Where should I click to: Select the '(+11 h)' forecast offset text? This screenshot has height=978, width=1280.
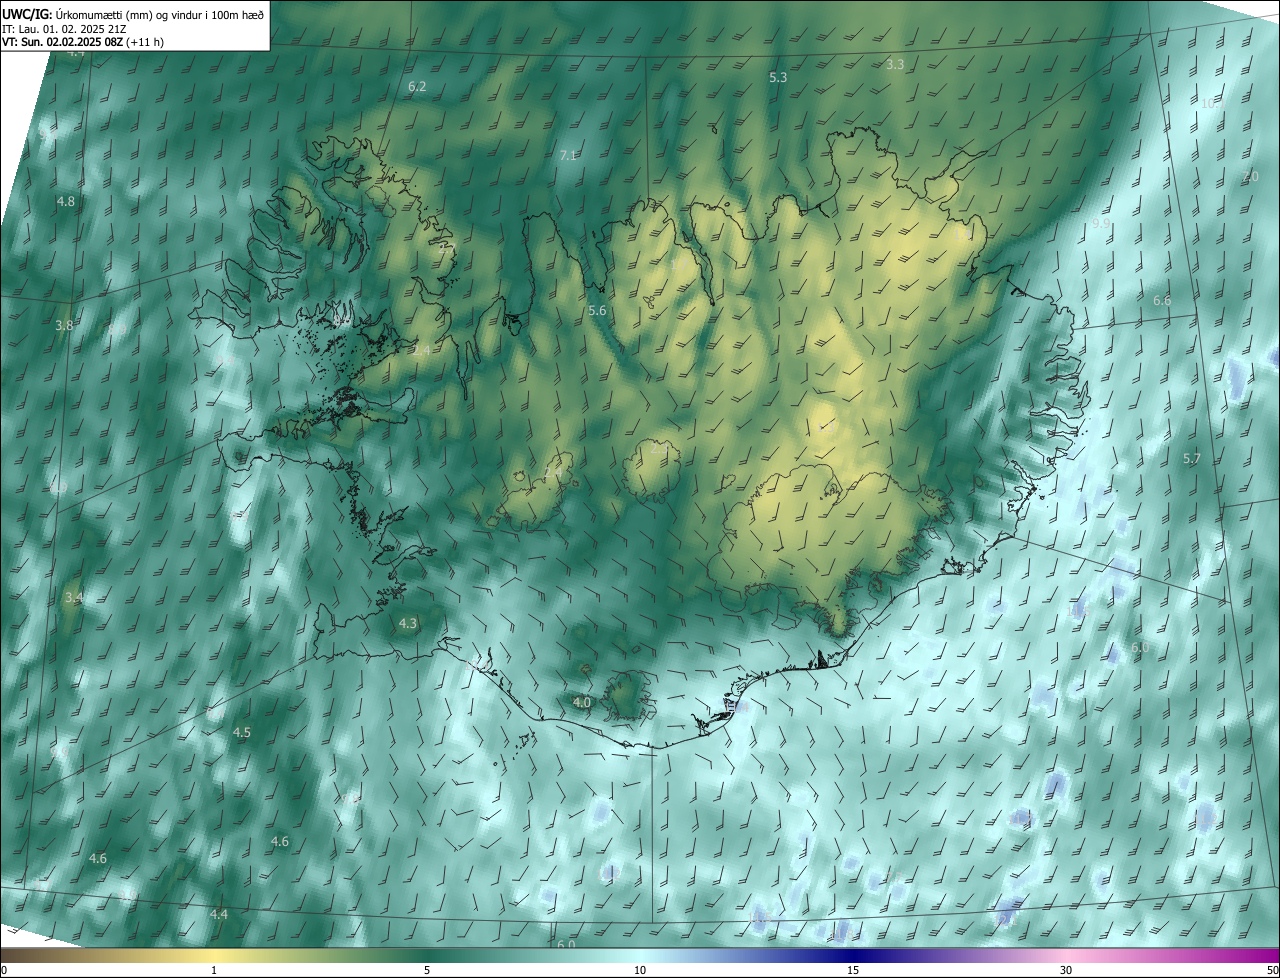coord(144,43)
